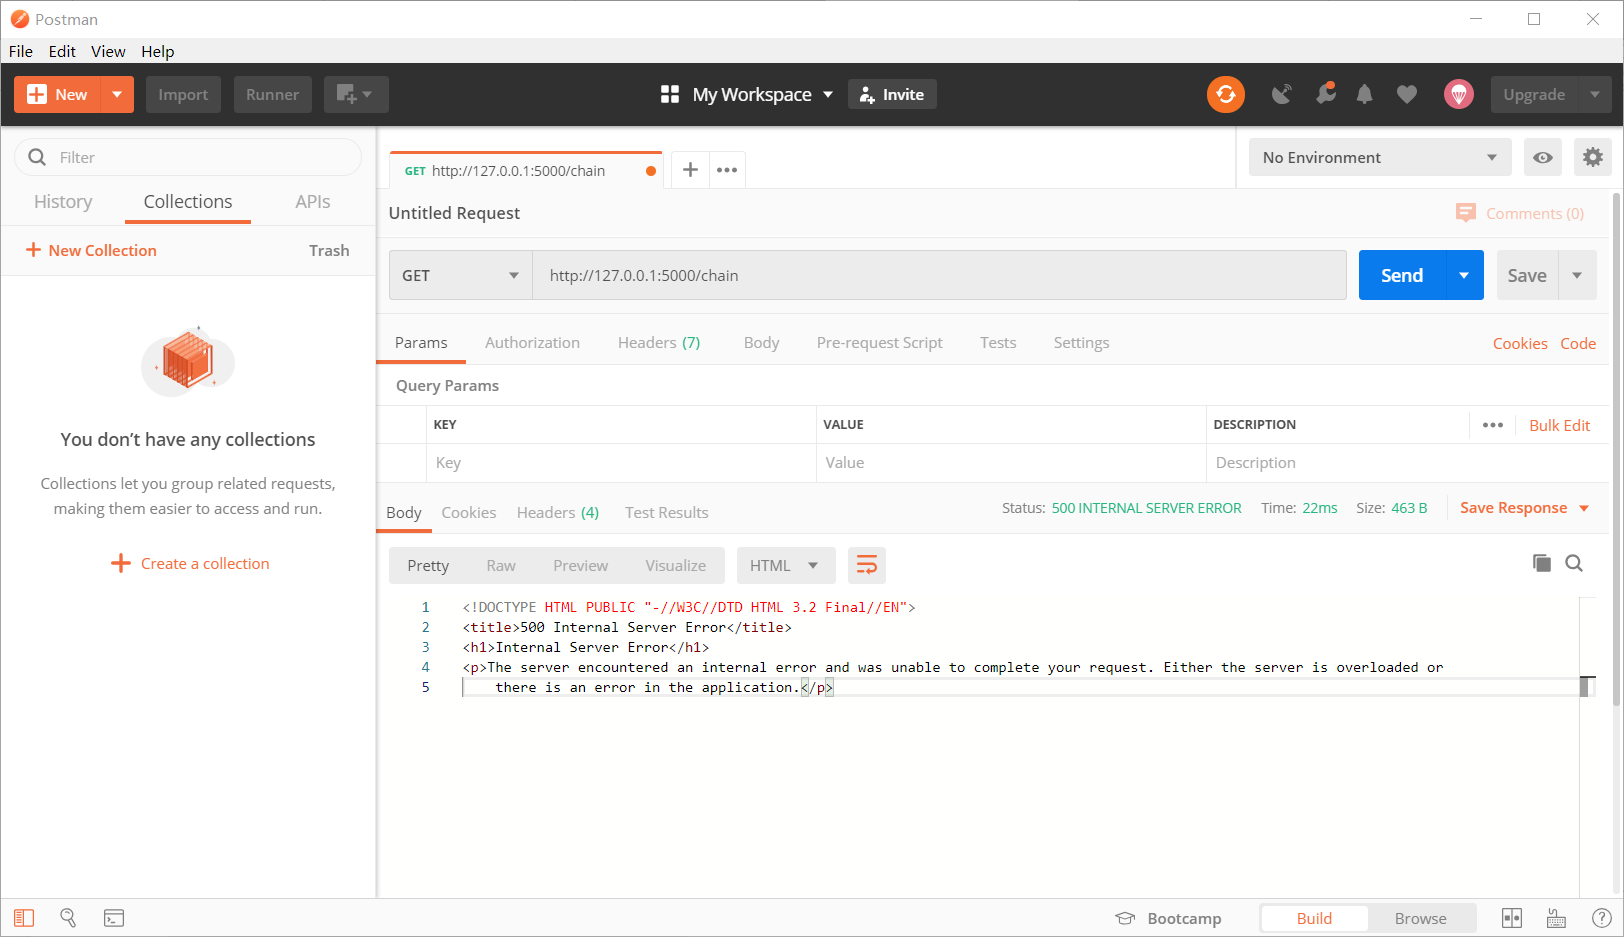This screenshot has height=937, width=1624.
Task: Click the Import button
Action: (x=183, y=94)
